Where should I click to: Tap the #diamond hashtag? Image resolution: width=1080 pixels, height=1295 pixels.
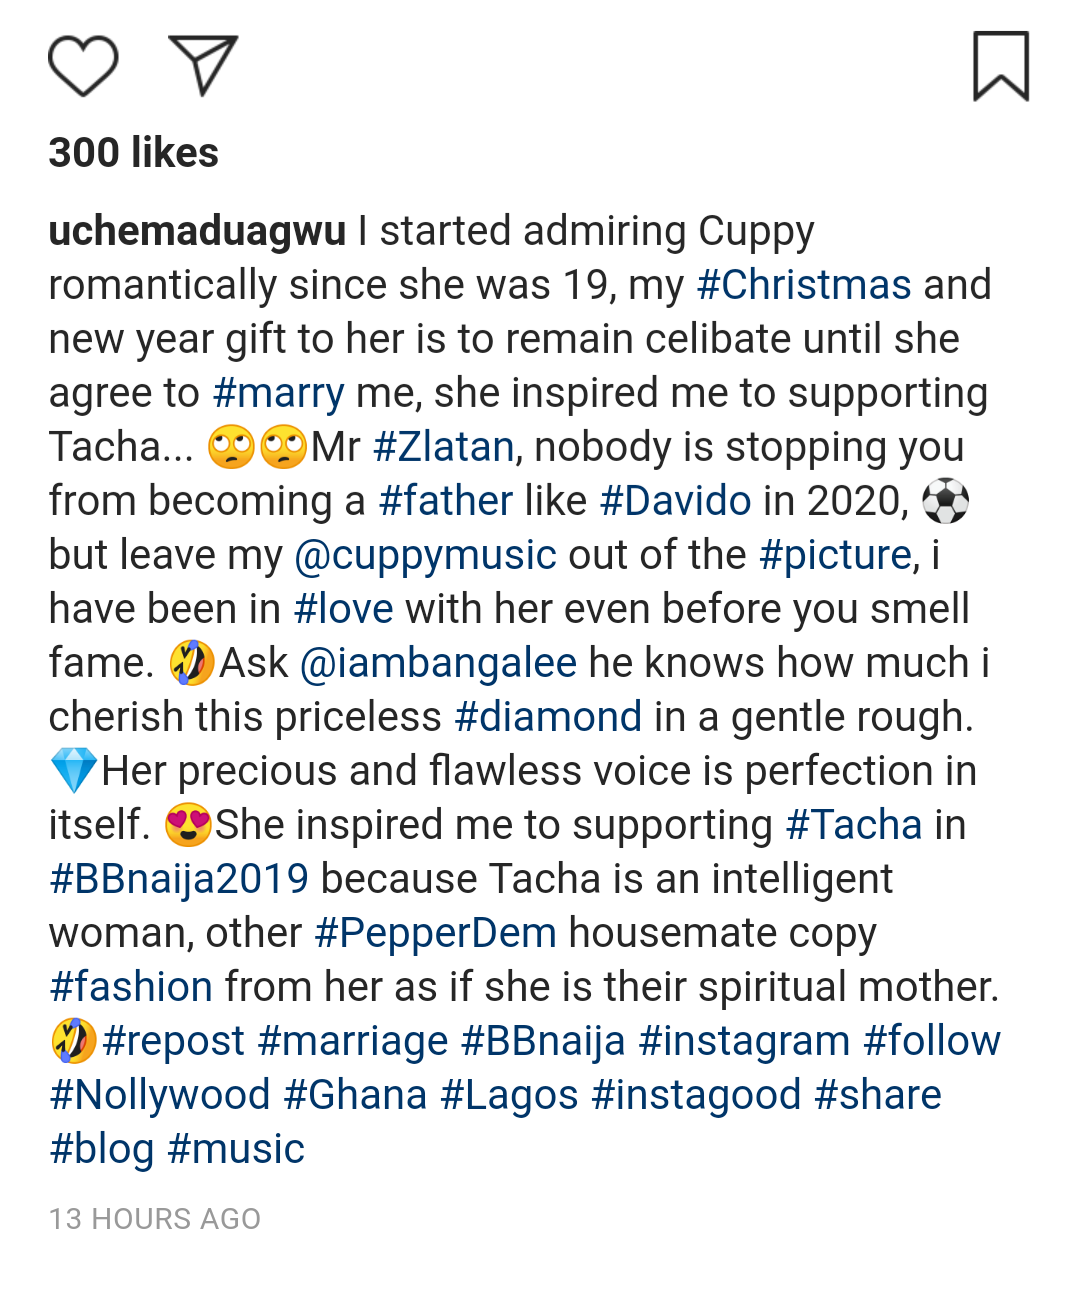(x=548, y=717)
